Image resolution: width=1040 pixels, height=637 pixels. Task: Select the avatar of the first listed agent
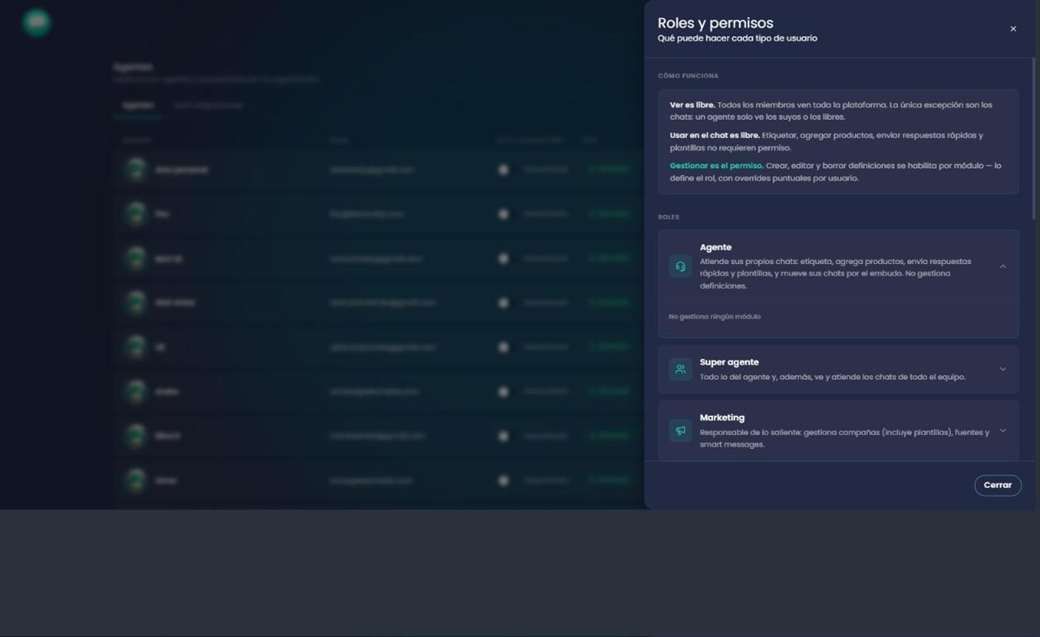click(136, 169)
